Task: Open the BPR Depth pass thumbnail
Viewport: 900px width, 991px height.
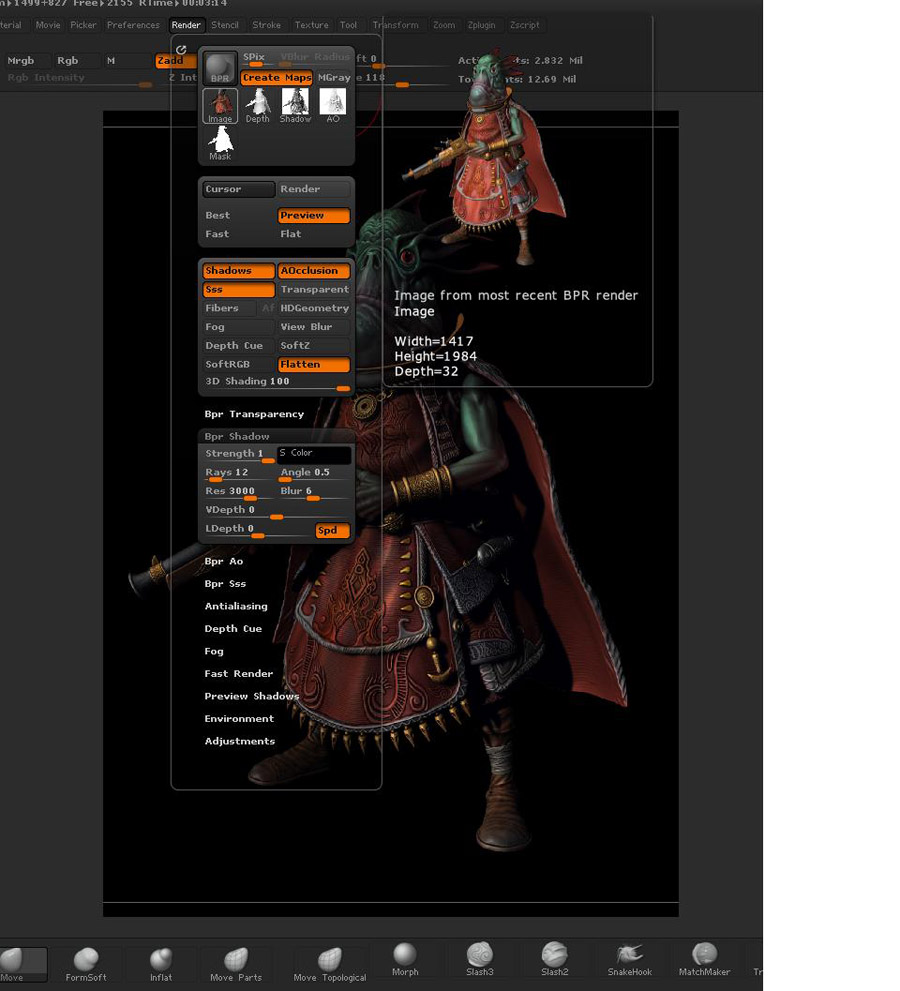Action: (257, 106)
